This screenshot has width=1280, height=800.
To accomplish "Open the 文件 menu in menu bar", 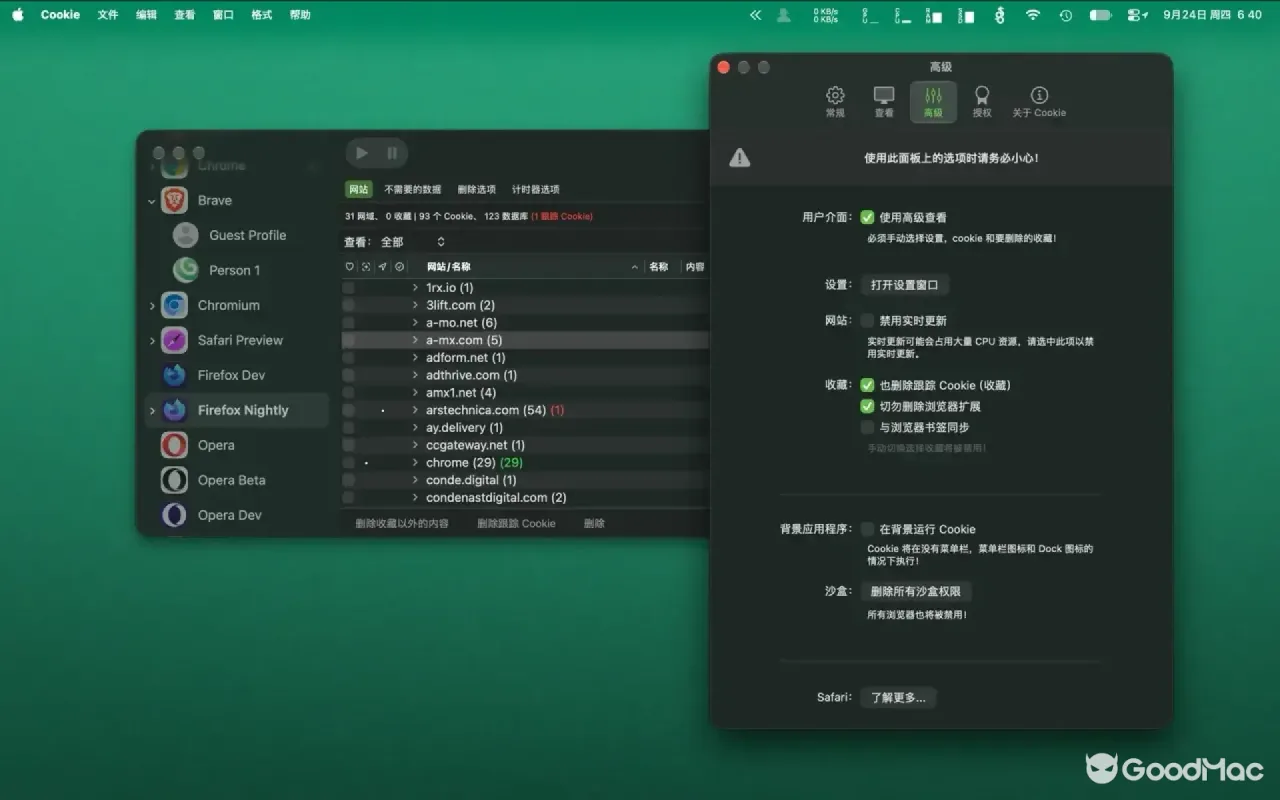I will [x=108, y=15].
